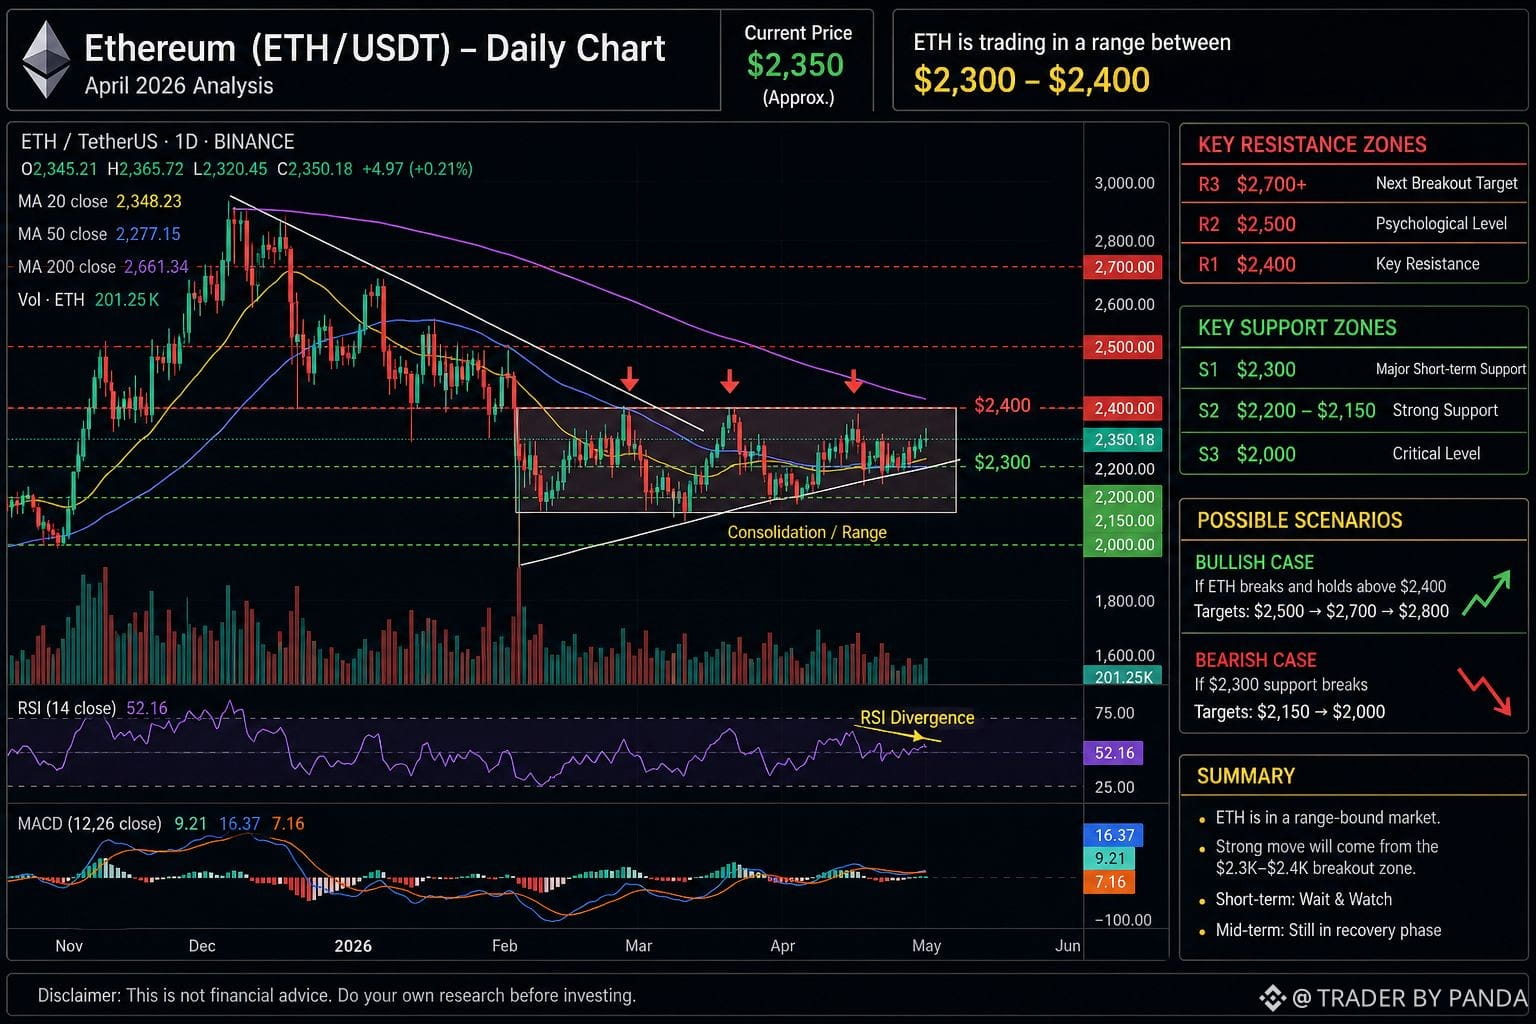Click the low value L2,320.45

231,169
